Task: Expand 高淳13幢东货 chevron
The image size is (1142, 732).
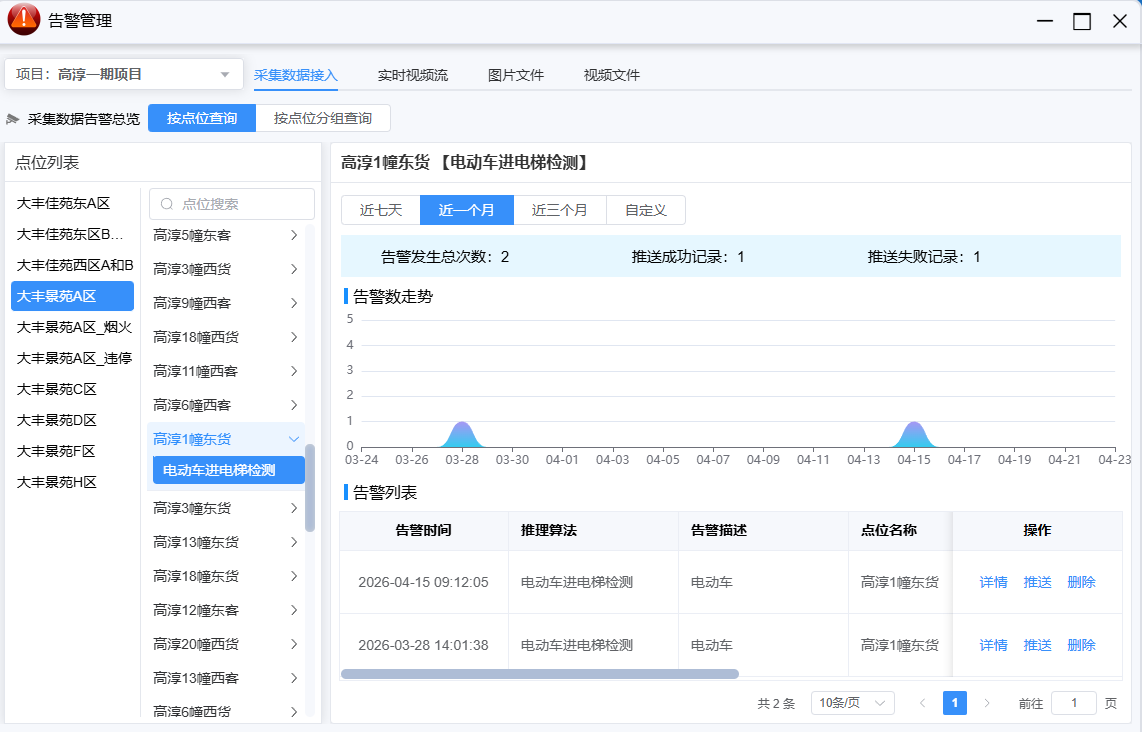Action: pyautogui.click(x=294, y=542)
